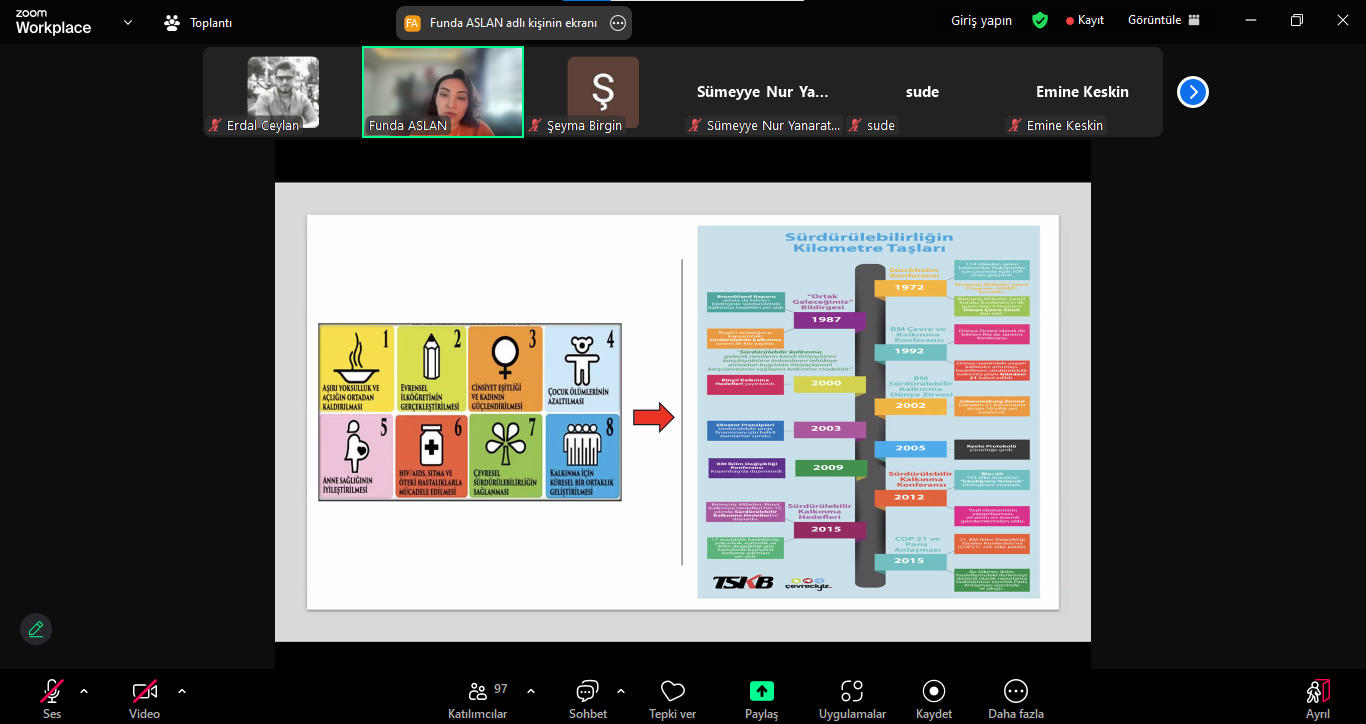The image size is (1366, 724).
Task: Open the Toplantı tab
Action: [x=198, y=22]
